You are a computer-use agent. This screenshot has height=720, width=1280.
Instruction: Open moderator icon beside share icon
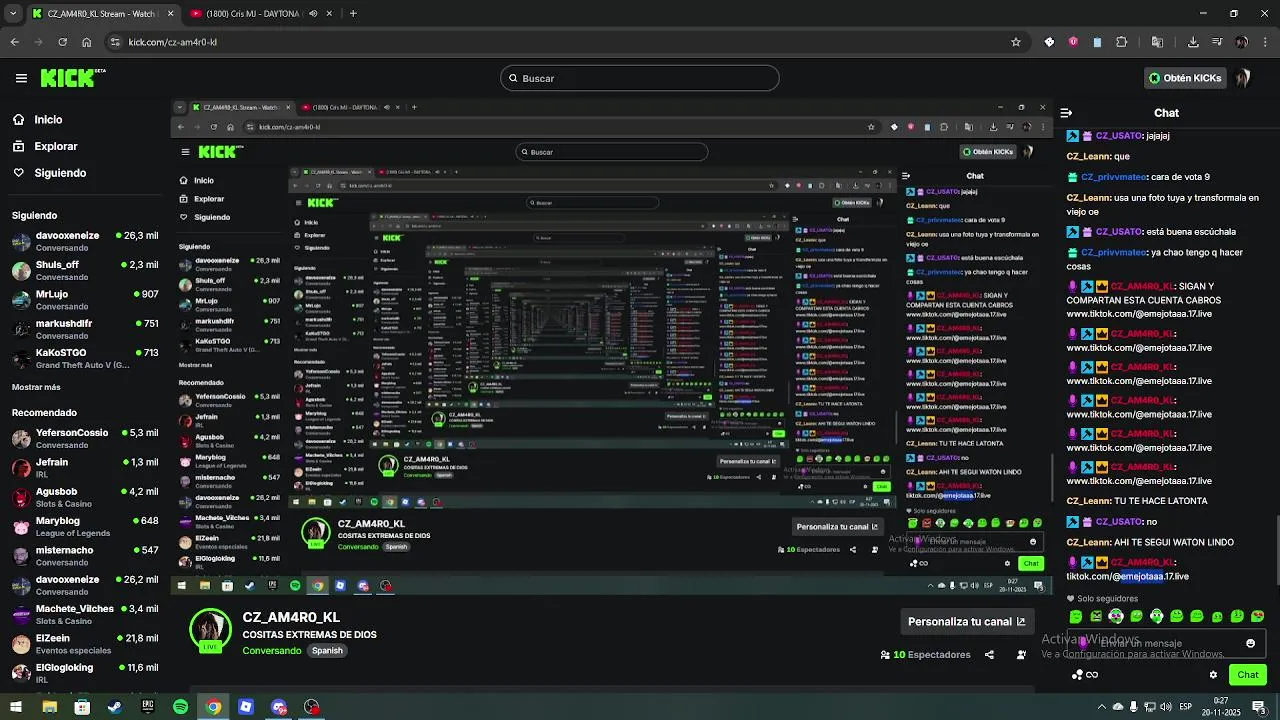point(1021,655)
